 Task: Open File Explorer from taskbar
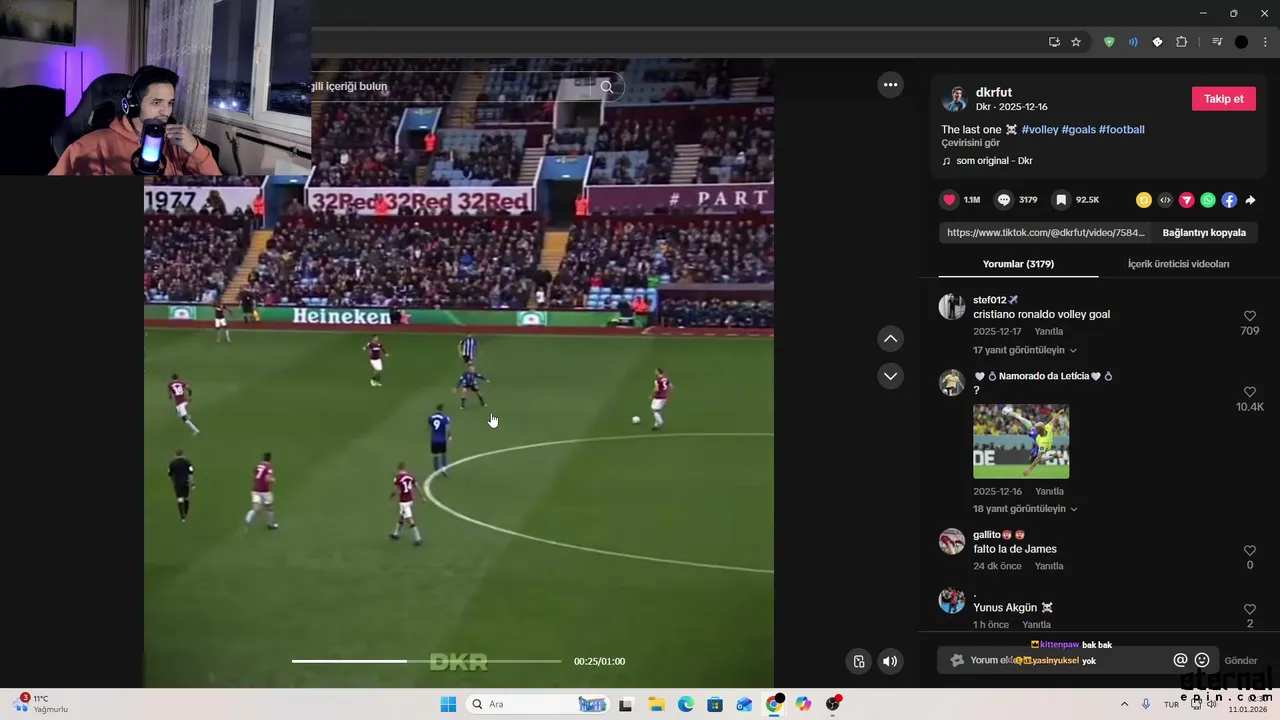click(656, 704)
